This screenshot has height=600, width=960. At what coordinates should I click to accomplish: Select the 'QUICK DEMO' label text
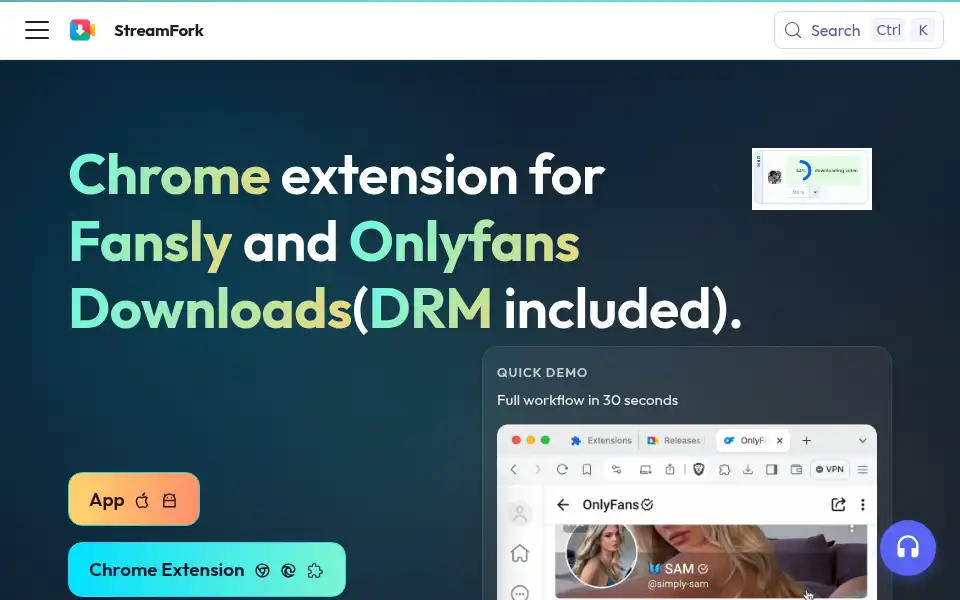tap(542, 372)
